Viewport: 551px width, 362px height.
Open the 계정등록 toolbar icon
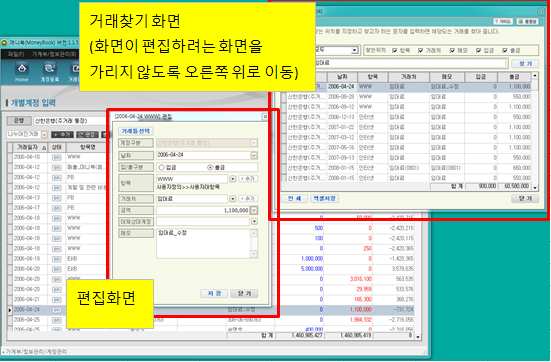point(50,71)
